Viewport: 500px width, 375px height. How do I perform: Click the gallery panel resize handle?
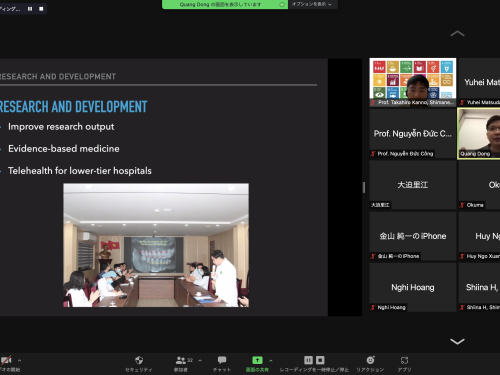point(364,187)
